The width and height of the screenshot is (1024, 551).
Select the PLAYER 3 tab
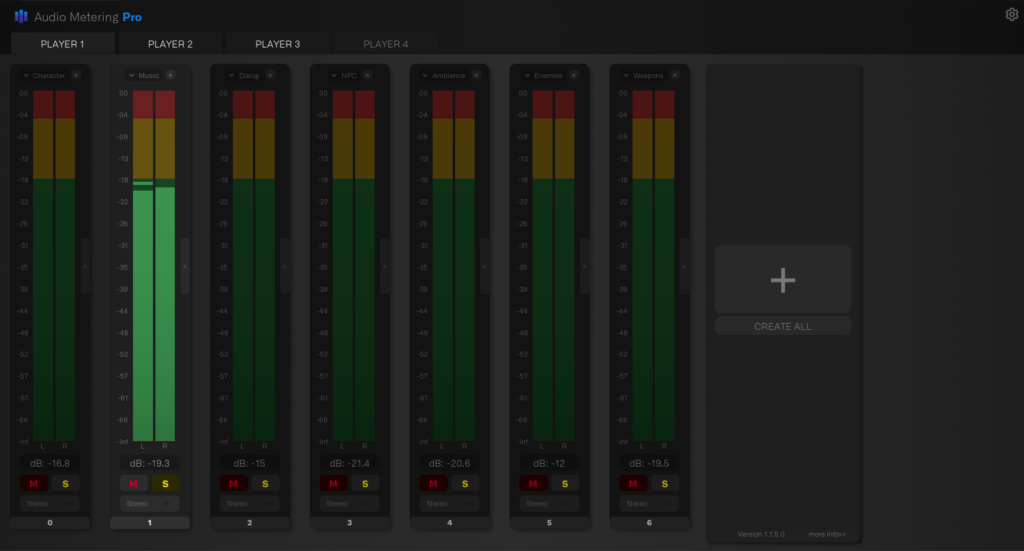click(277, 44)
